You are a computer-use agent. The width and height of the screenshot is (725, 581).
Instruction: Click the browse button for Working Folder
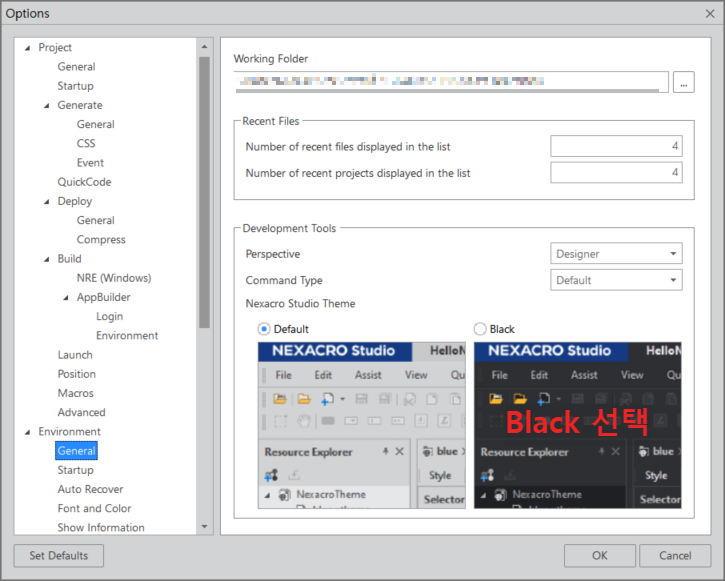point(683,82)
